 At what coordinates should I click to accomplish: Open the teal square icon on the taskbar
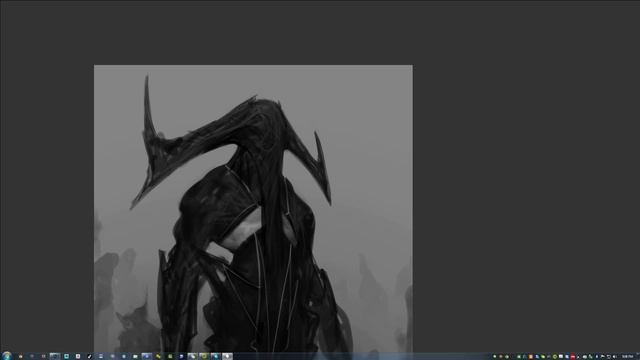67,356
